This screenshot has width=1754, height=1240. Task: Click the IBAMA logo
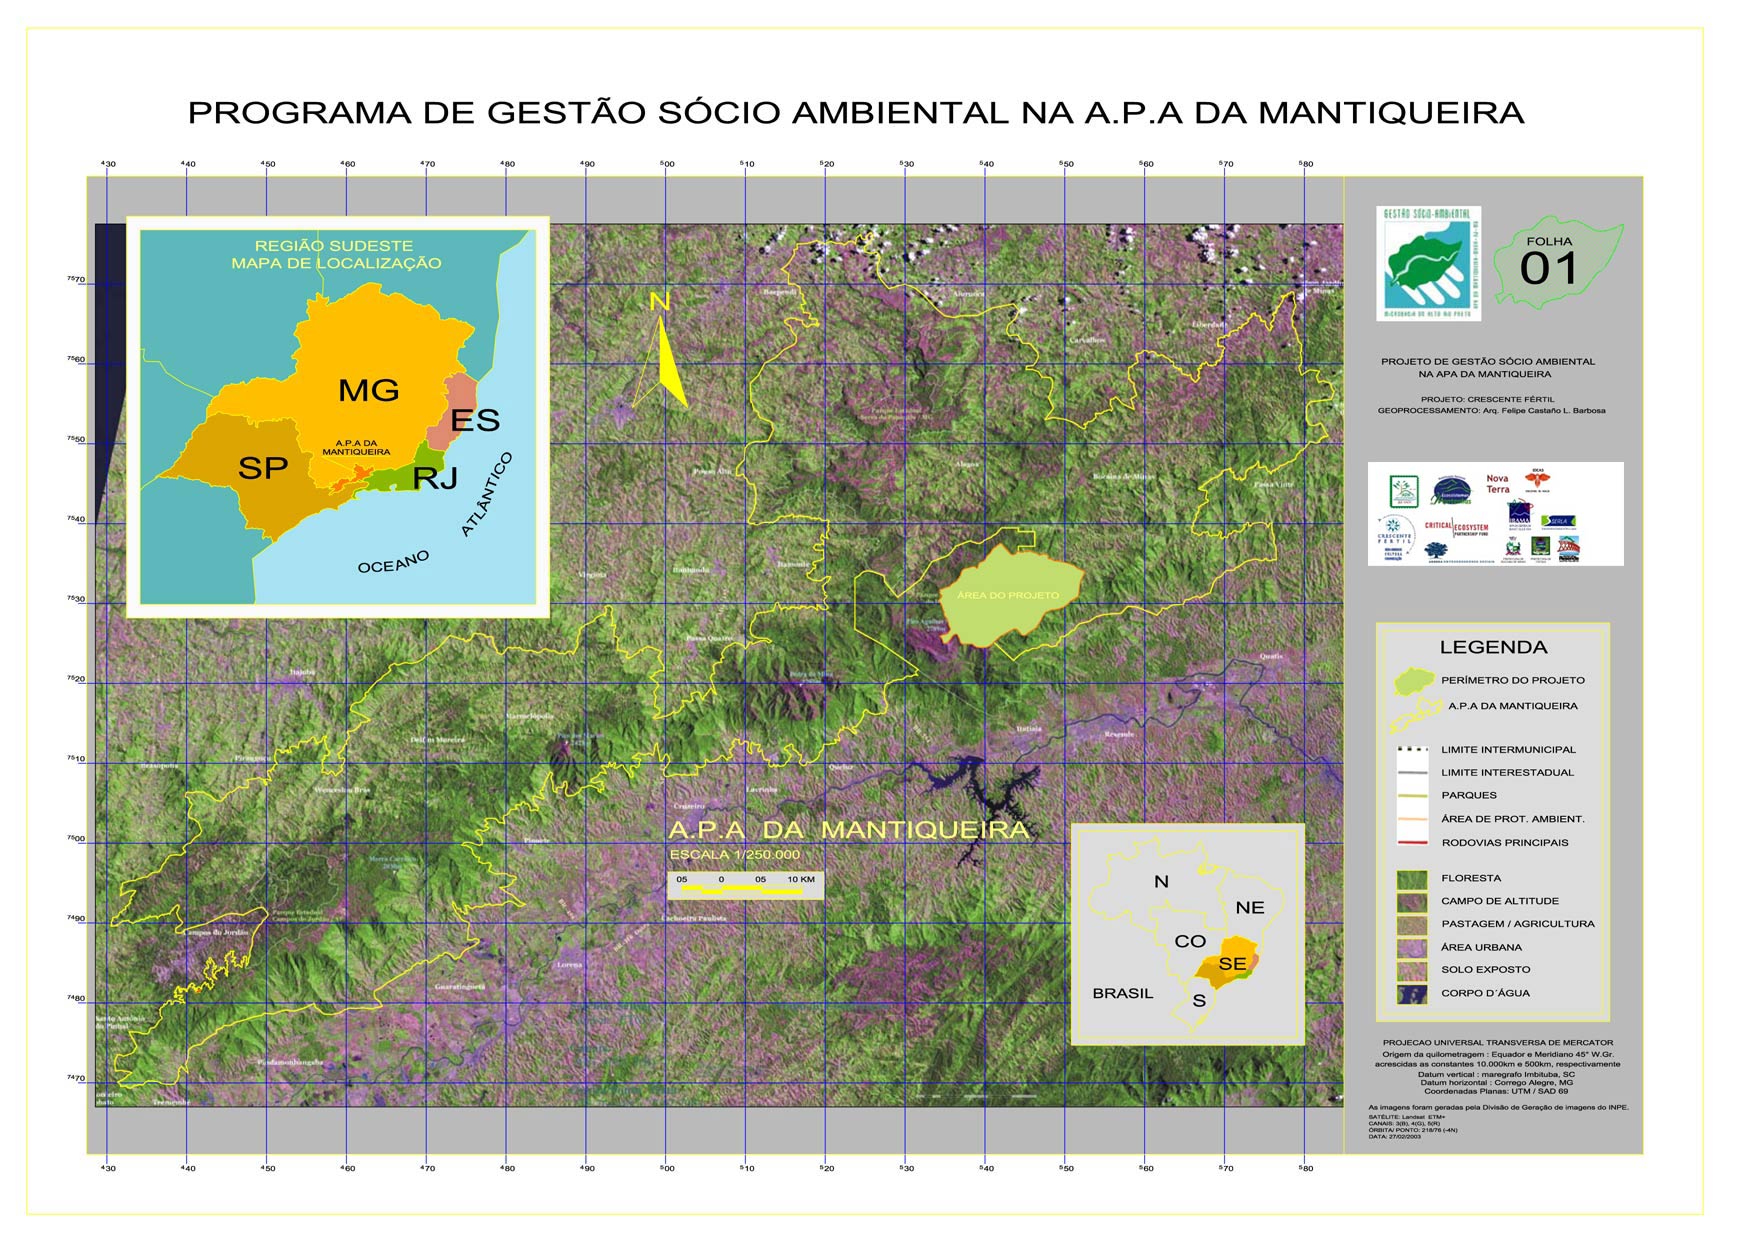(x=1519, y=516)
